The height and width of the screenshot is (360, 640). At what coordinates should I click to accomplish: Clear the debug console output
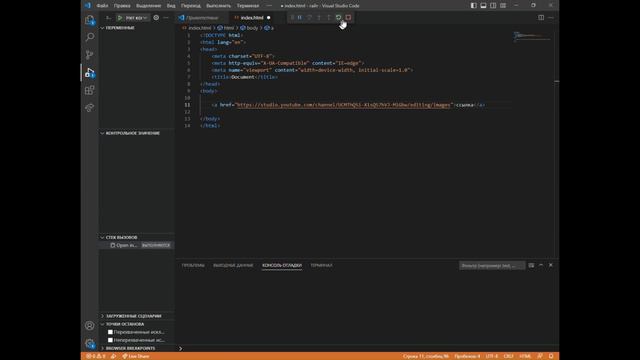coord(531,265)
